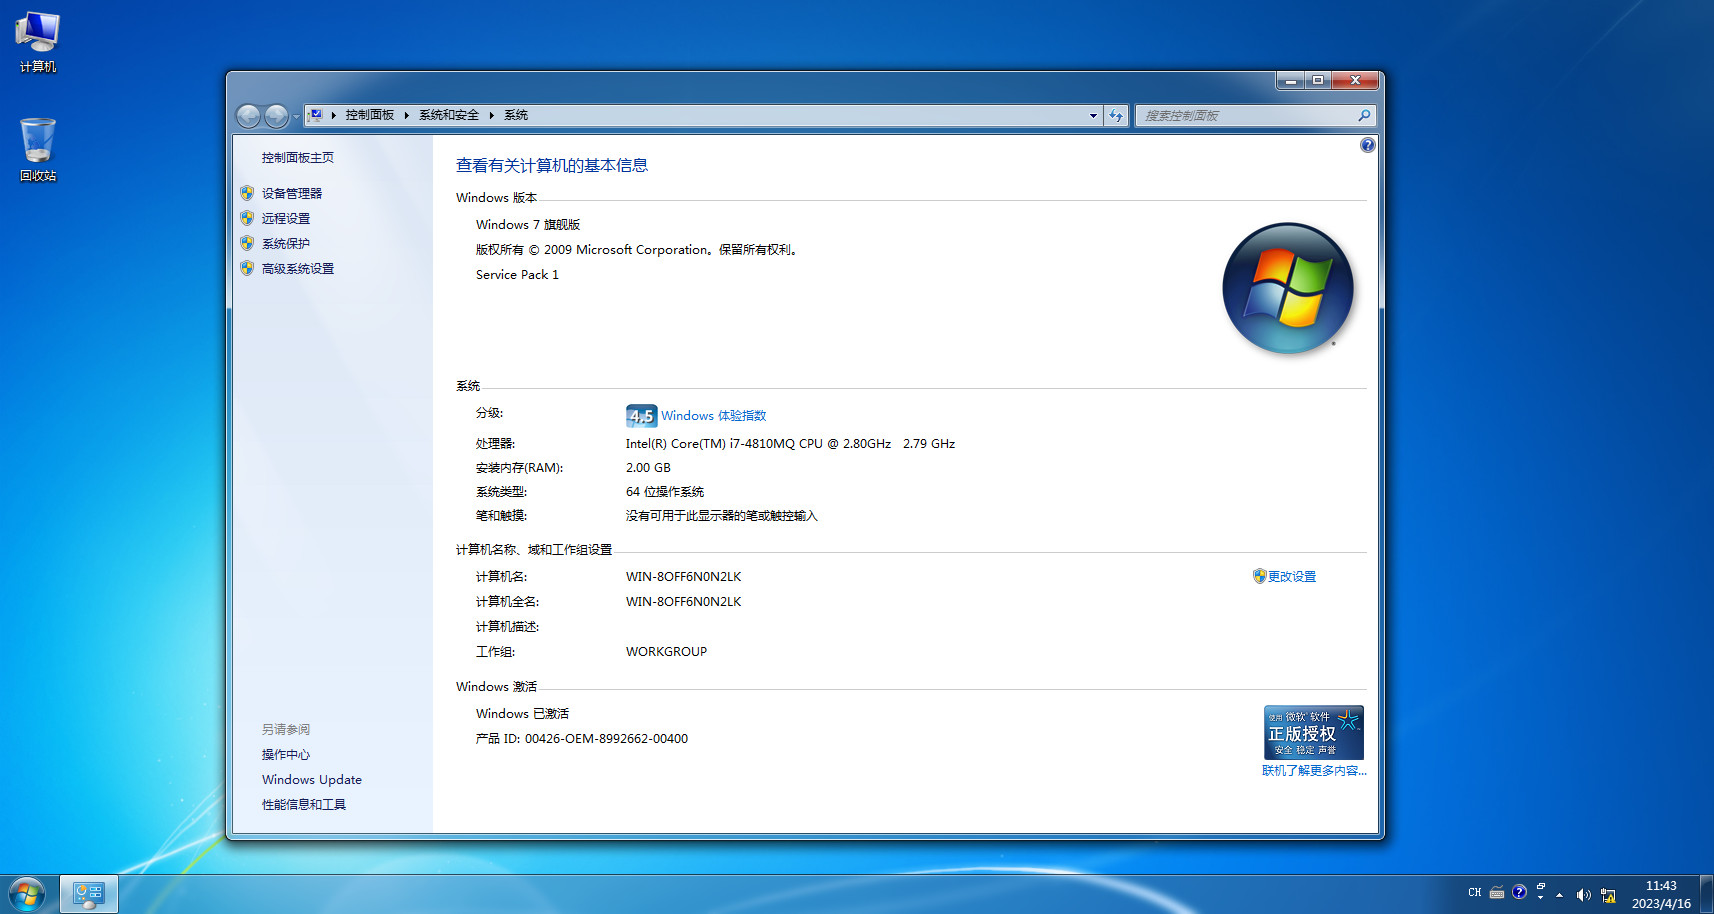
Task: Click the Back navigation arrow button
Action: click(x=248, y=116)
